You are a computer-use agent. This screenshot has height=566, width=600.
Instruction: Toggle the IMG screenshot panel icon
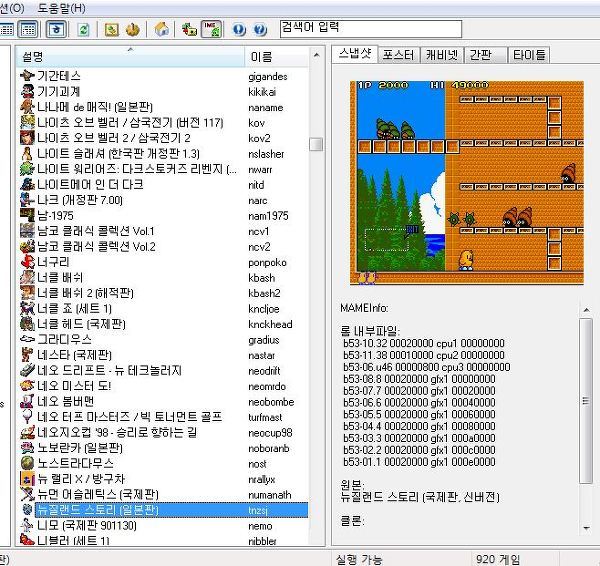(x=211, y=30)
